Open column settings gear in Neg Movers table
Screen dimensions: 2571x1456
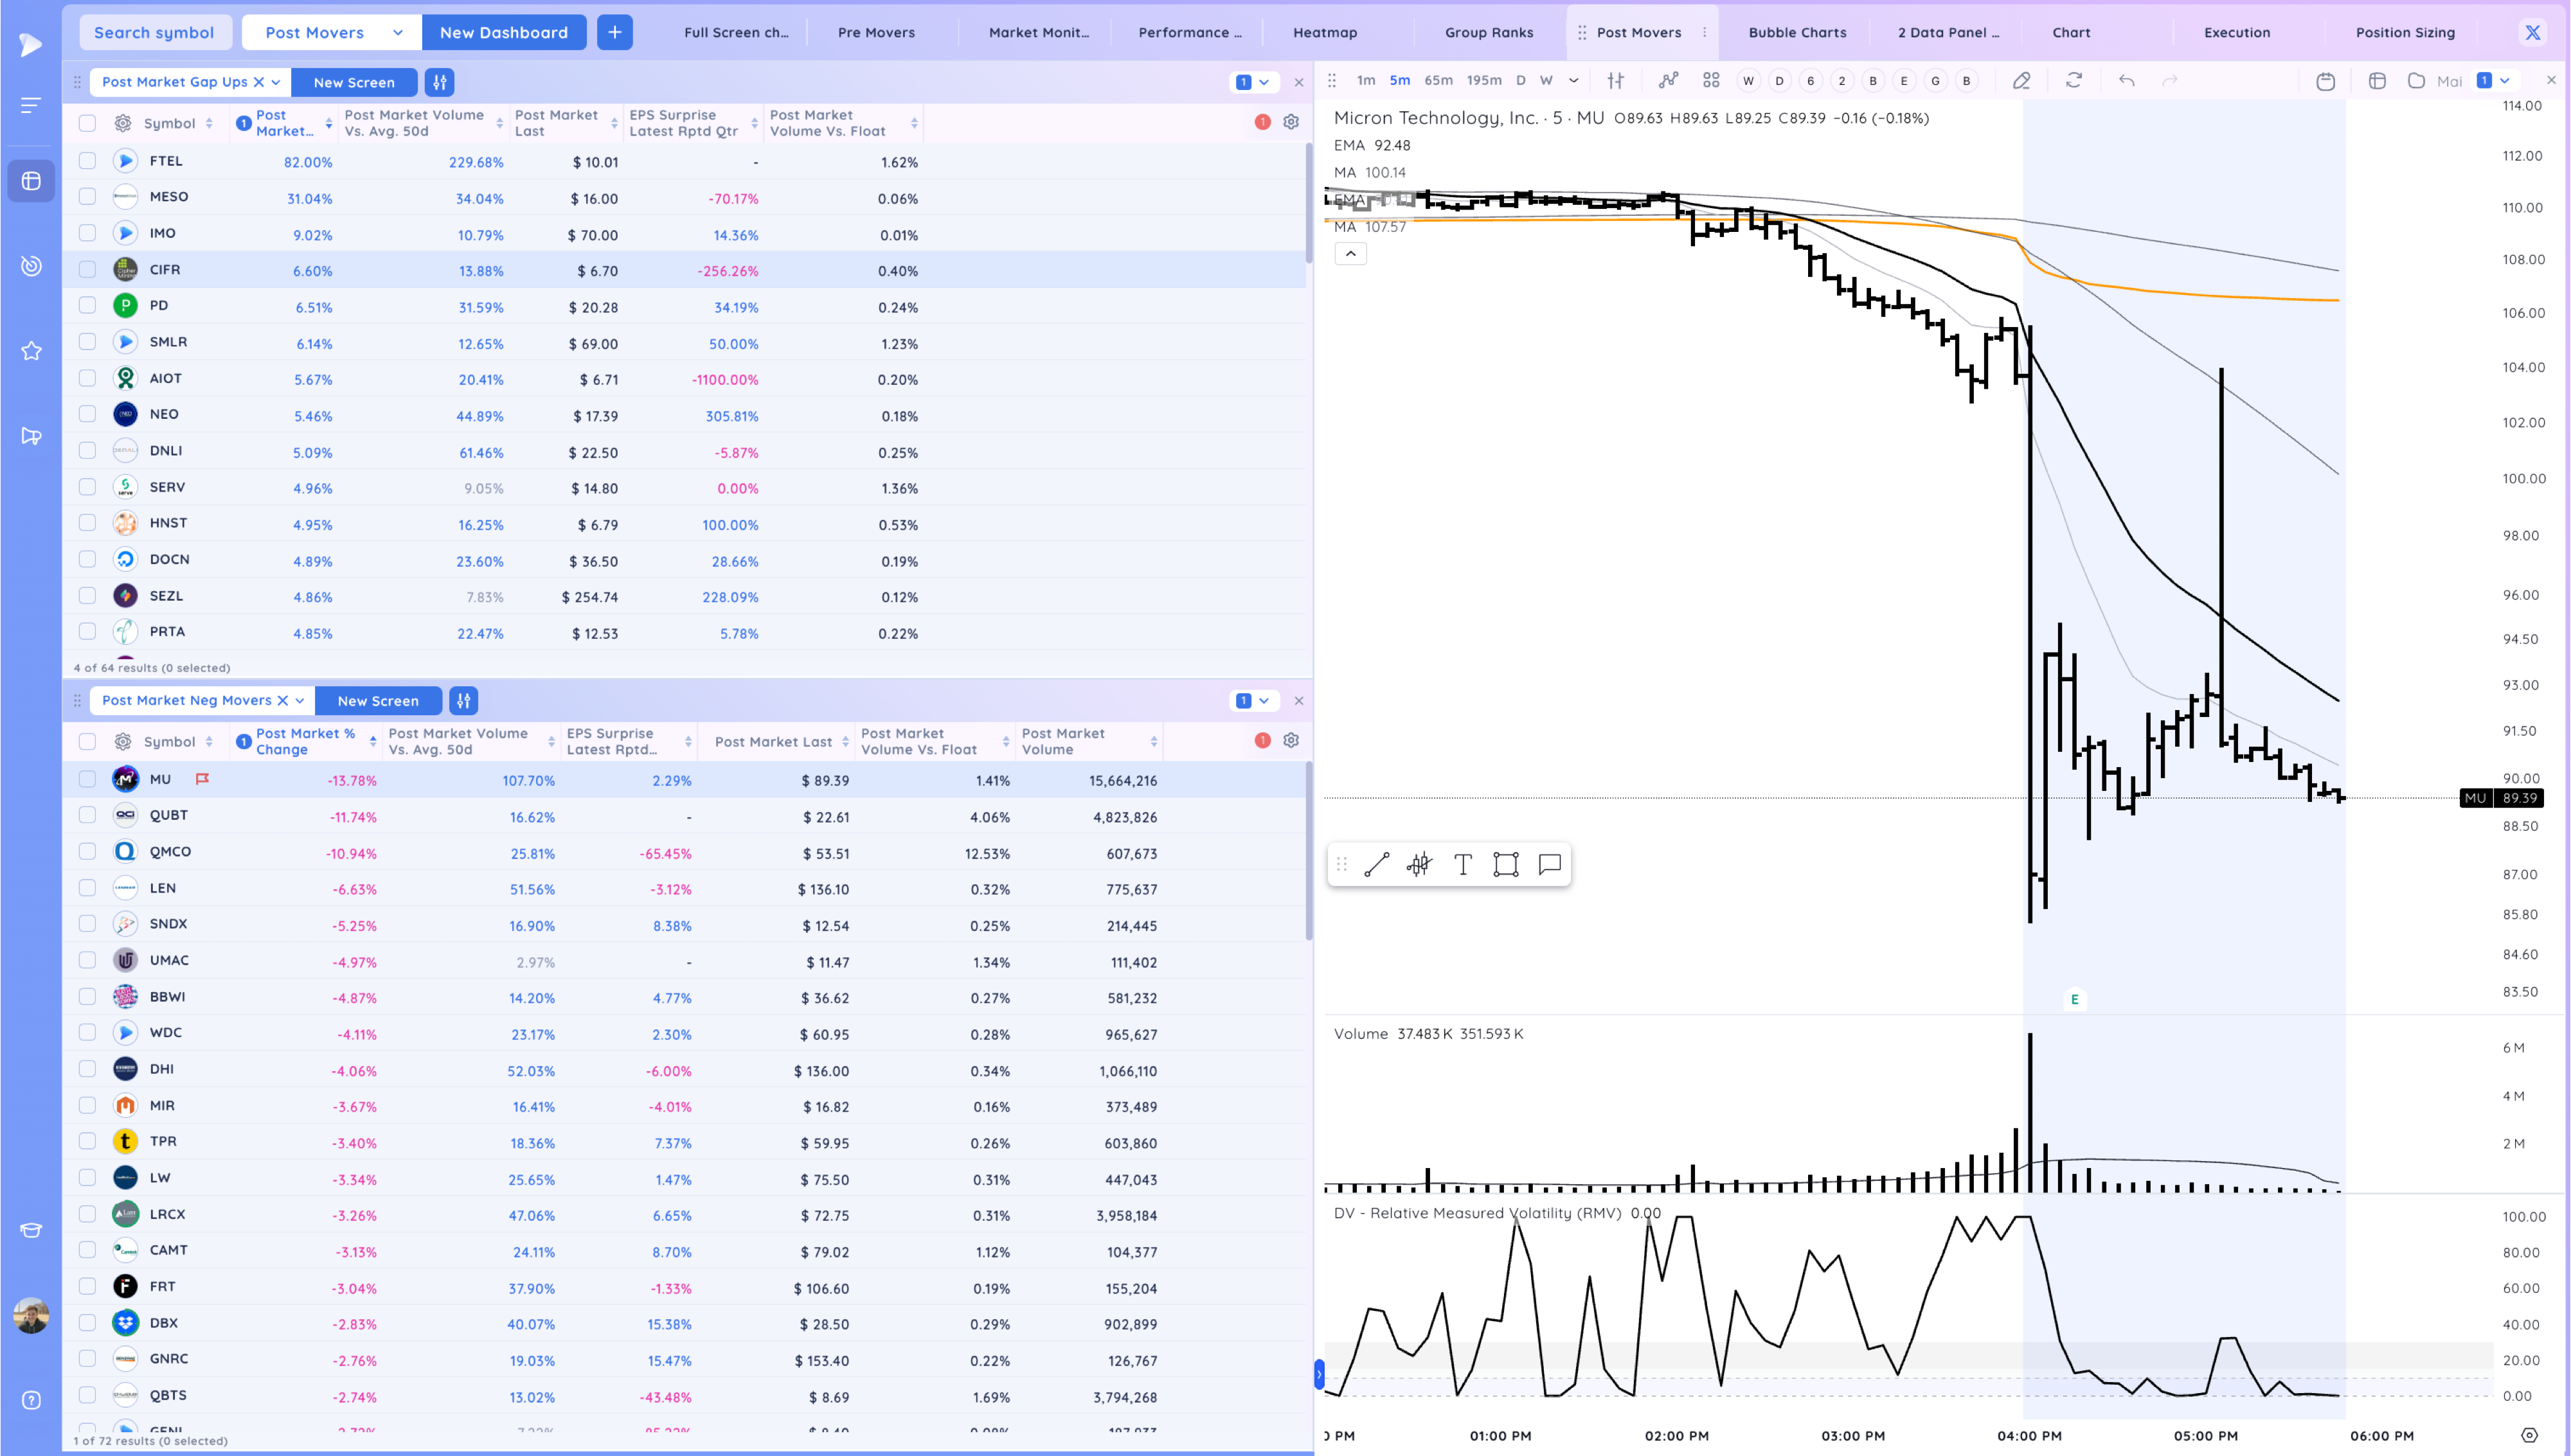coord(1291,740)
